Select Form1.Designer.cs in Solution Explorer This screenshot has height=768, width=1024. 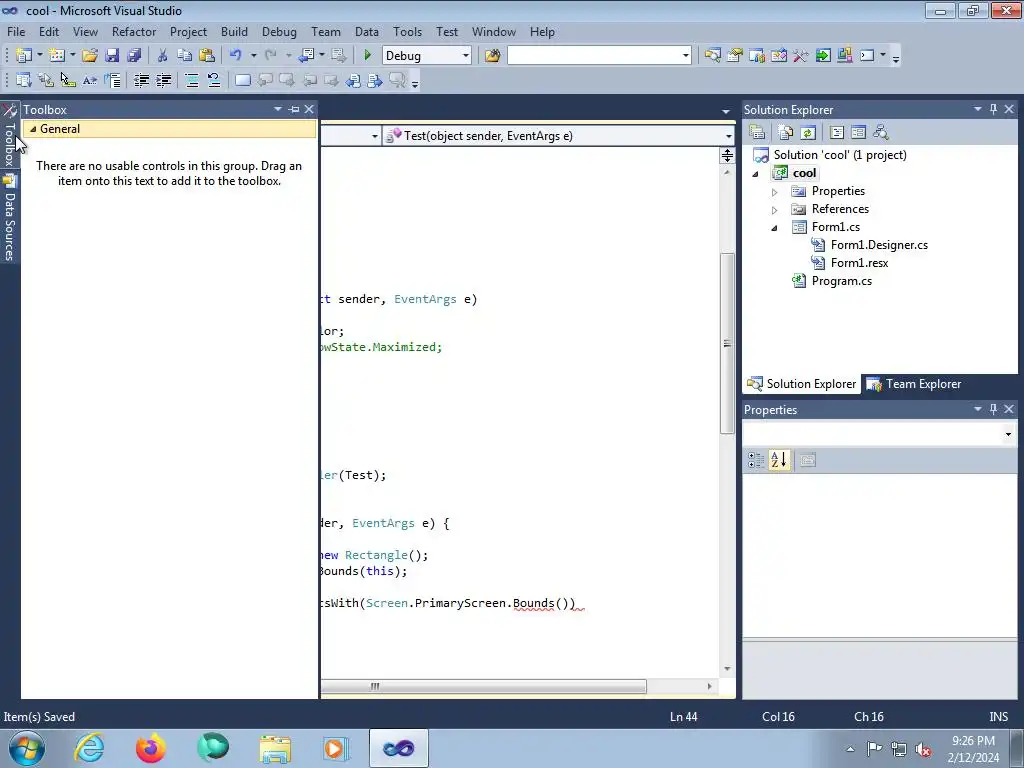pyautogui.click(x=879, y=245)
